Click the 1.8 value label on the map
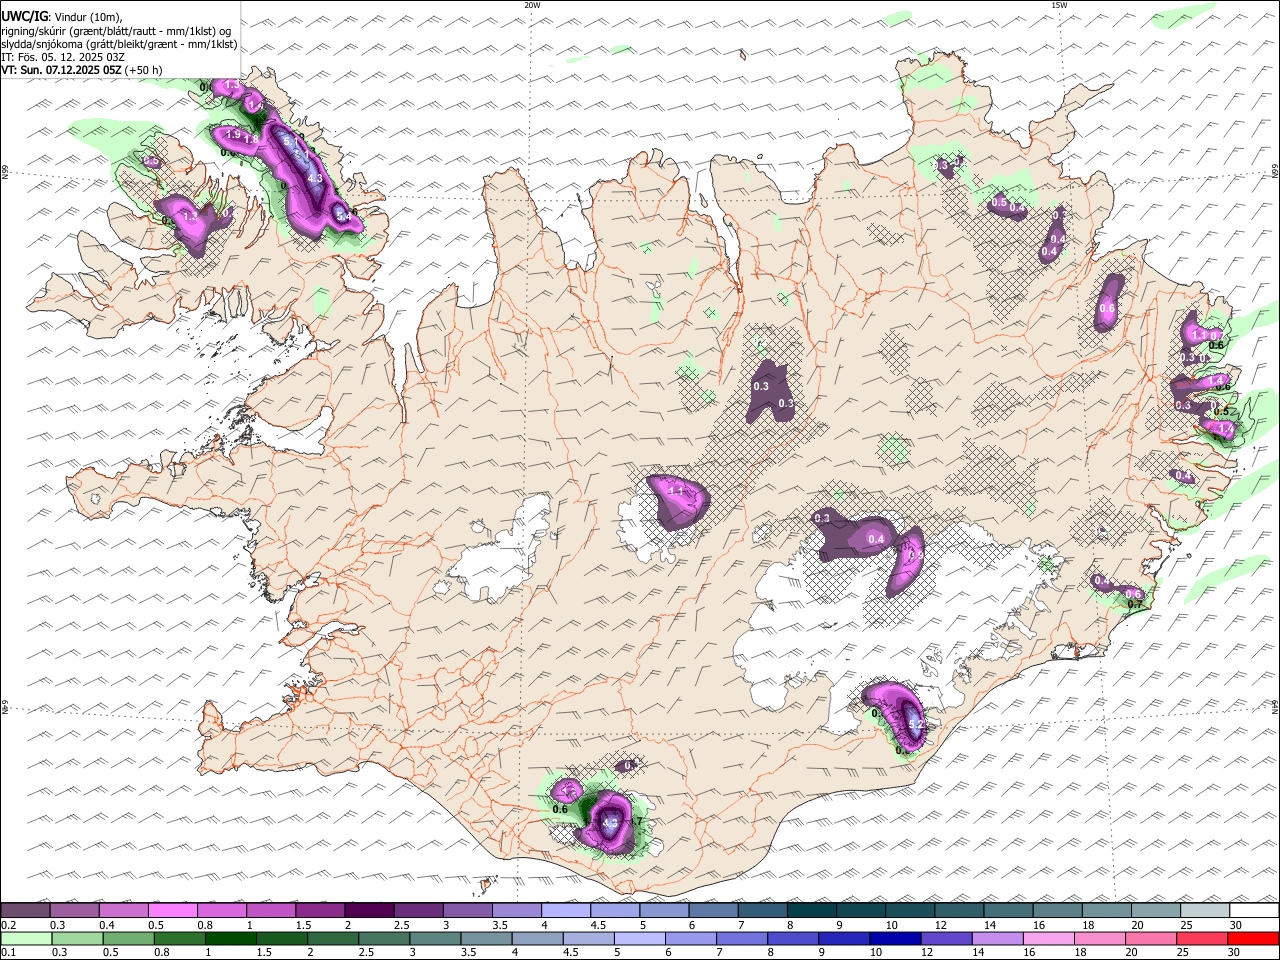The image size is (1280, 960). 251,139
